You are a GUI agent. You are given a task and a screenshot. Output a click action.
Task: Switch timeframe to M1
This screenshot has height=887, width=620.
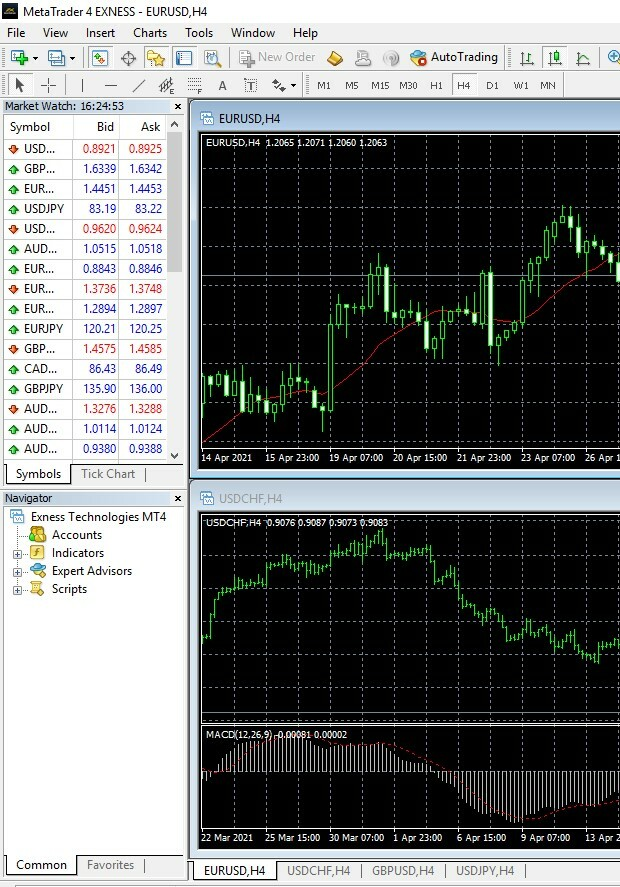pos(324,85)
